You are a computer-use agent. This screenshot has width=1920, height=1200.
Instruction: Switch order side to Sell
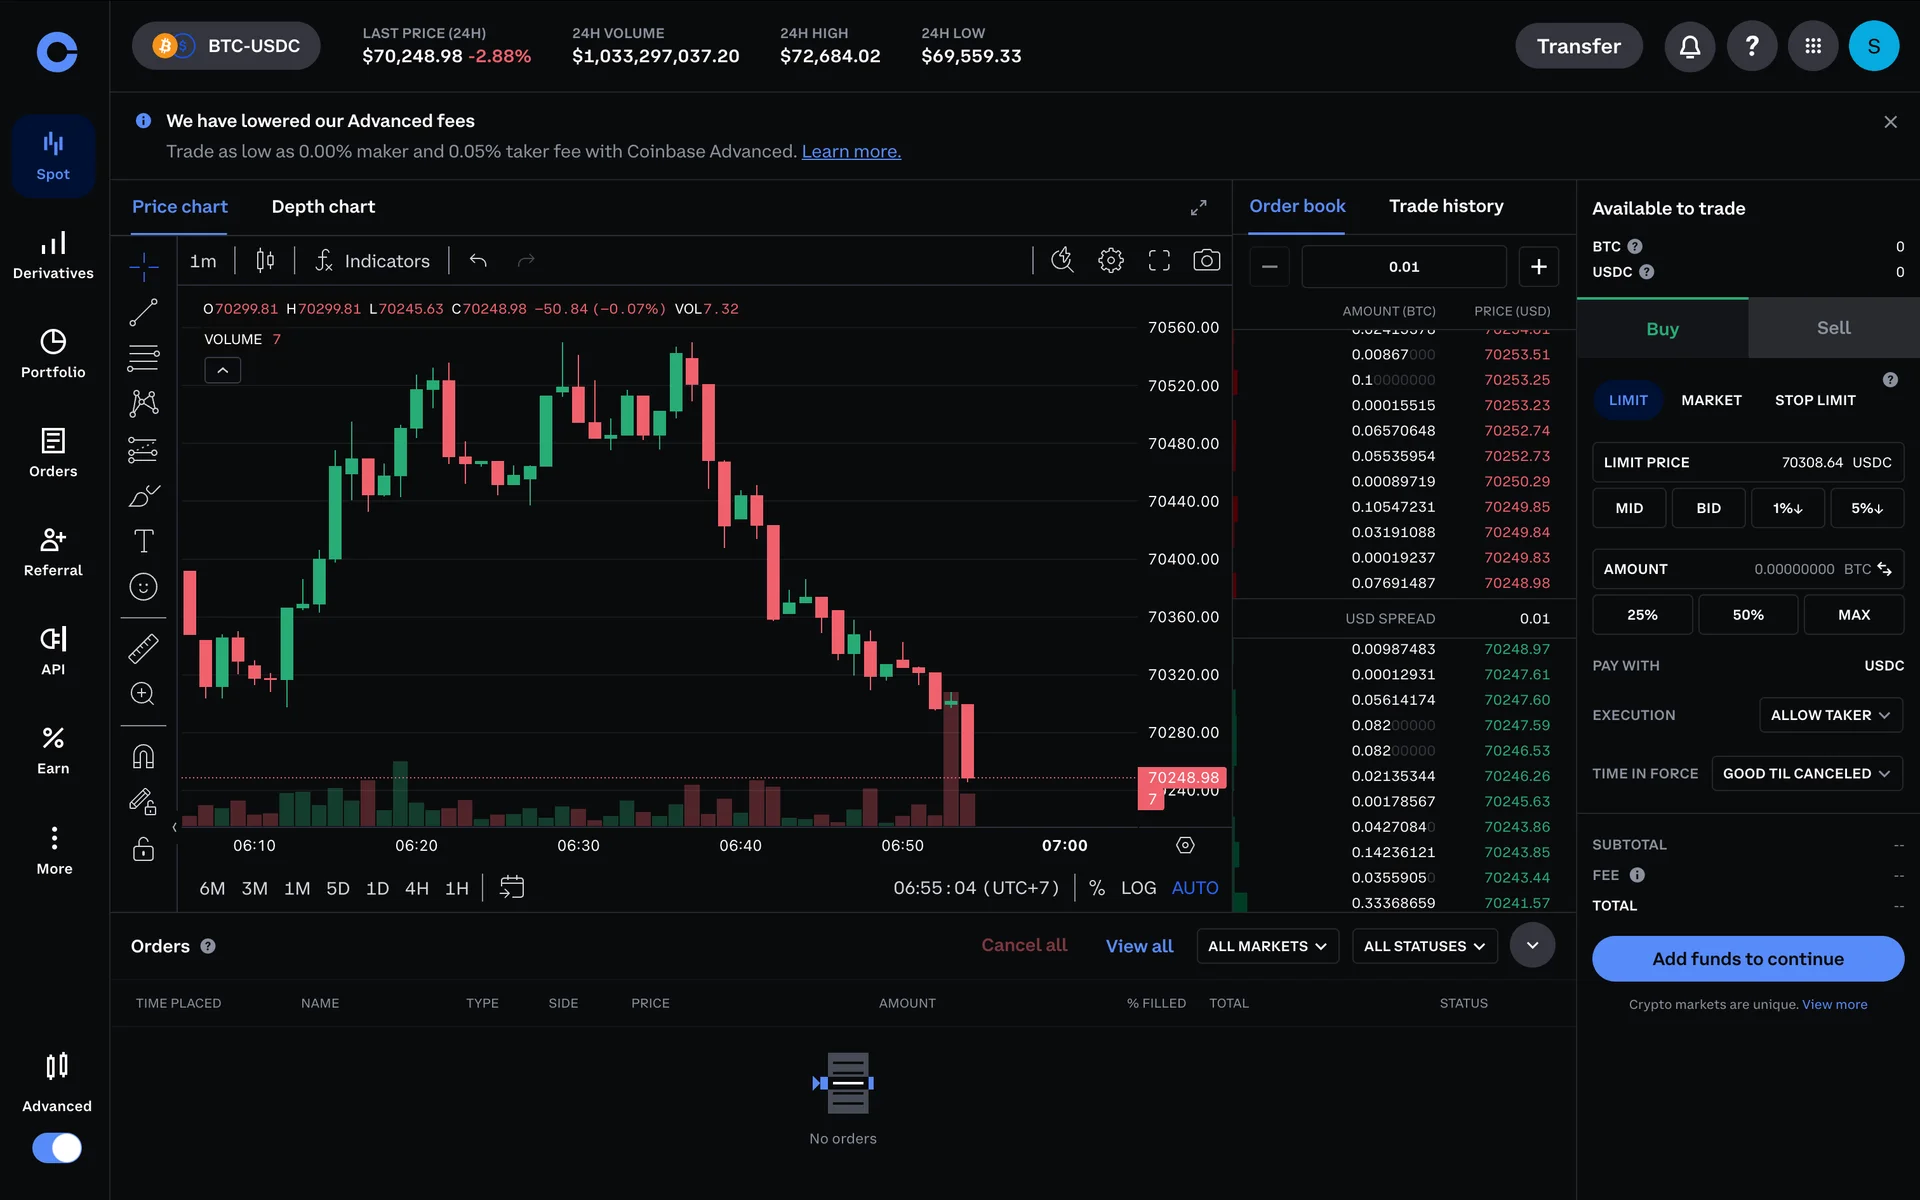1833,328
